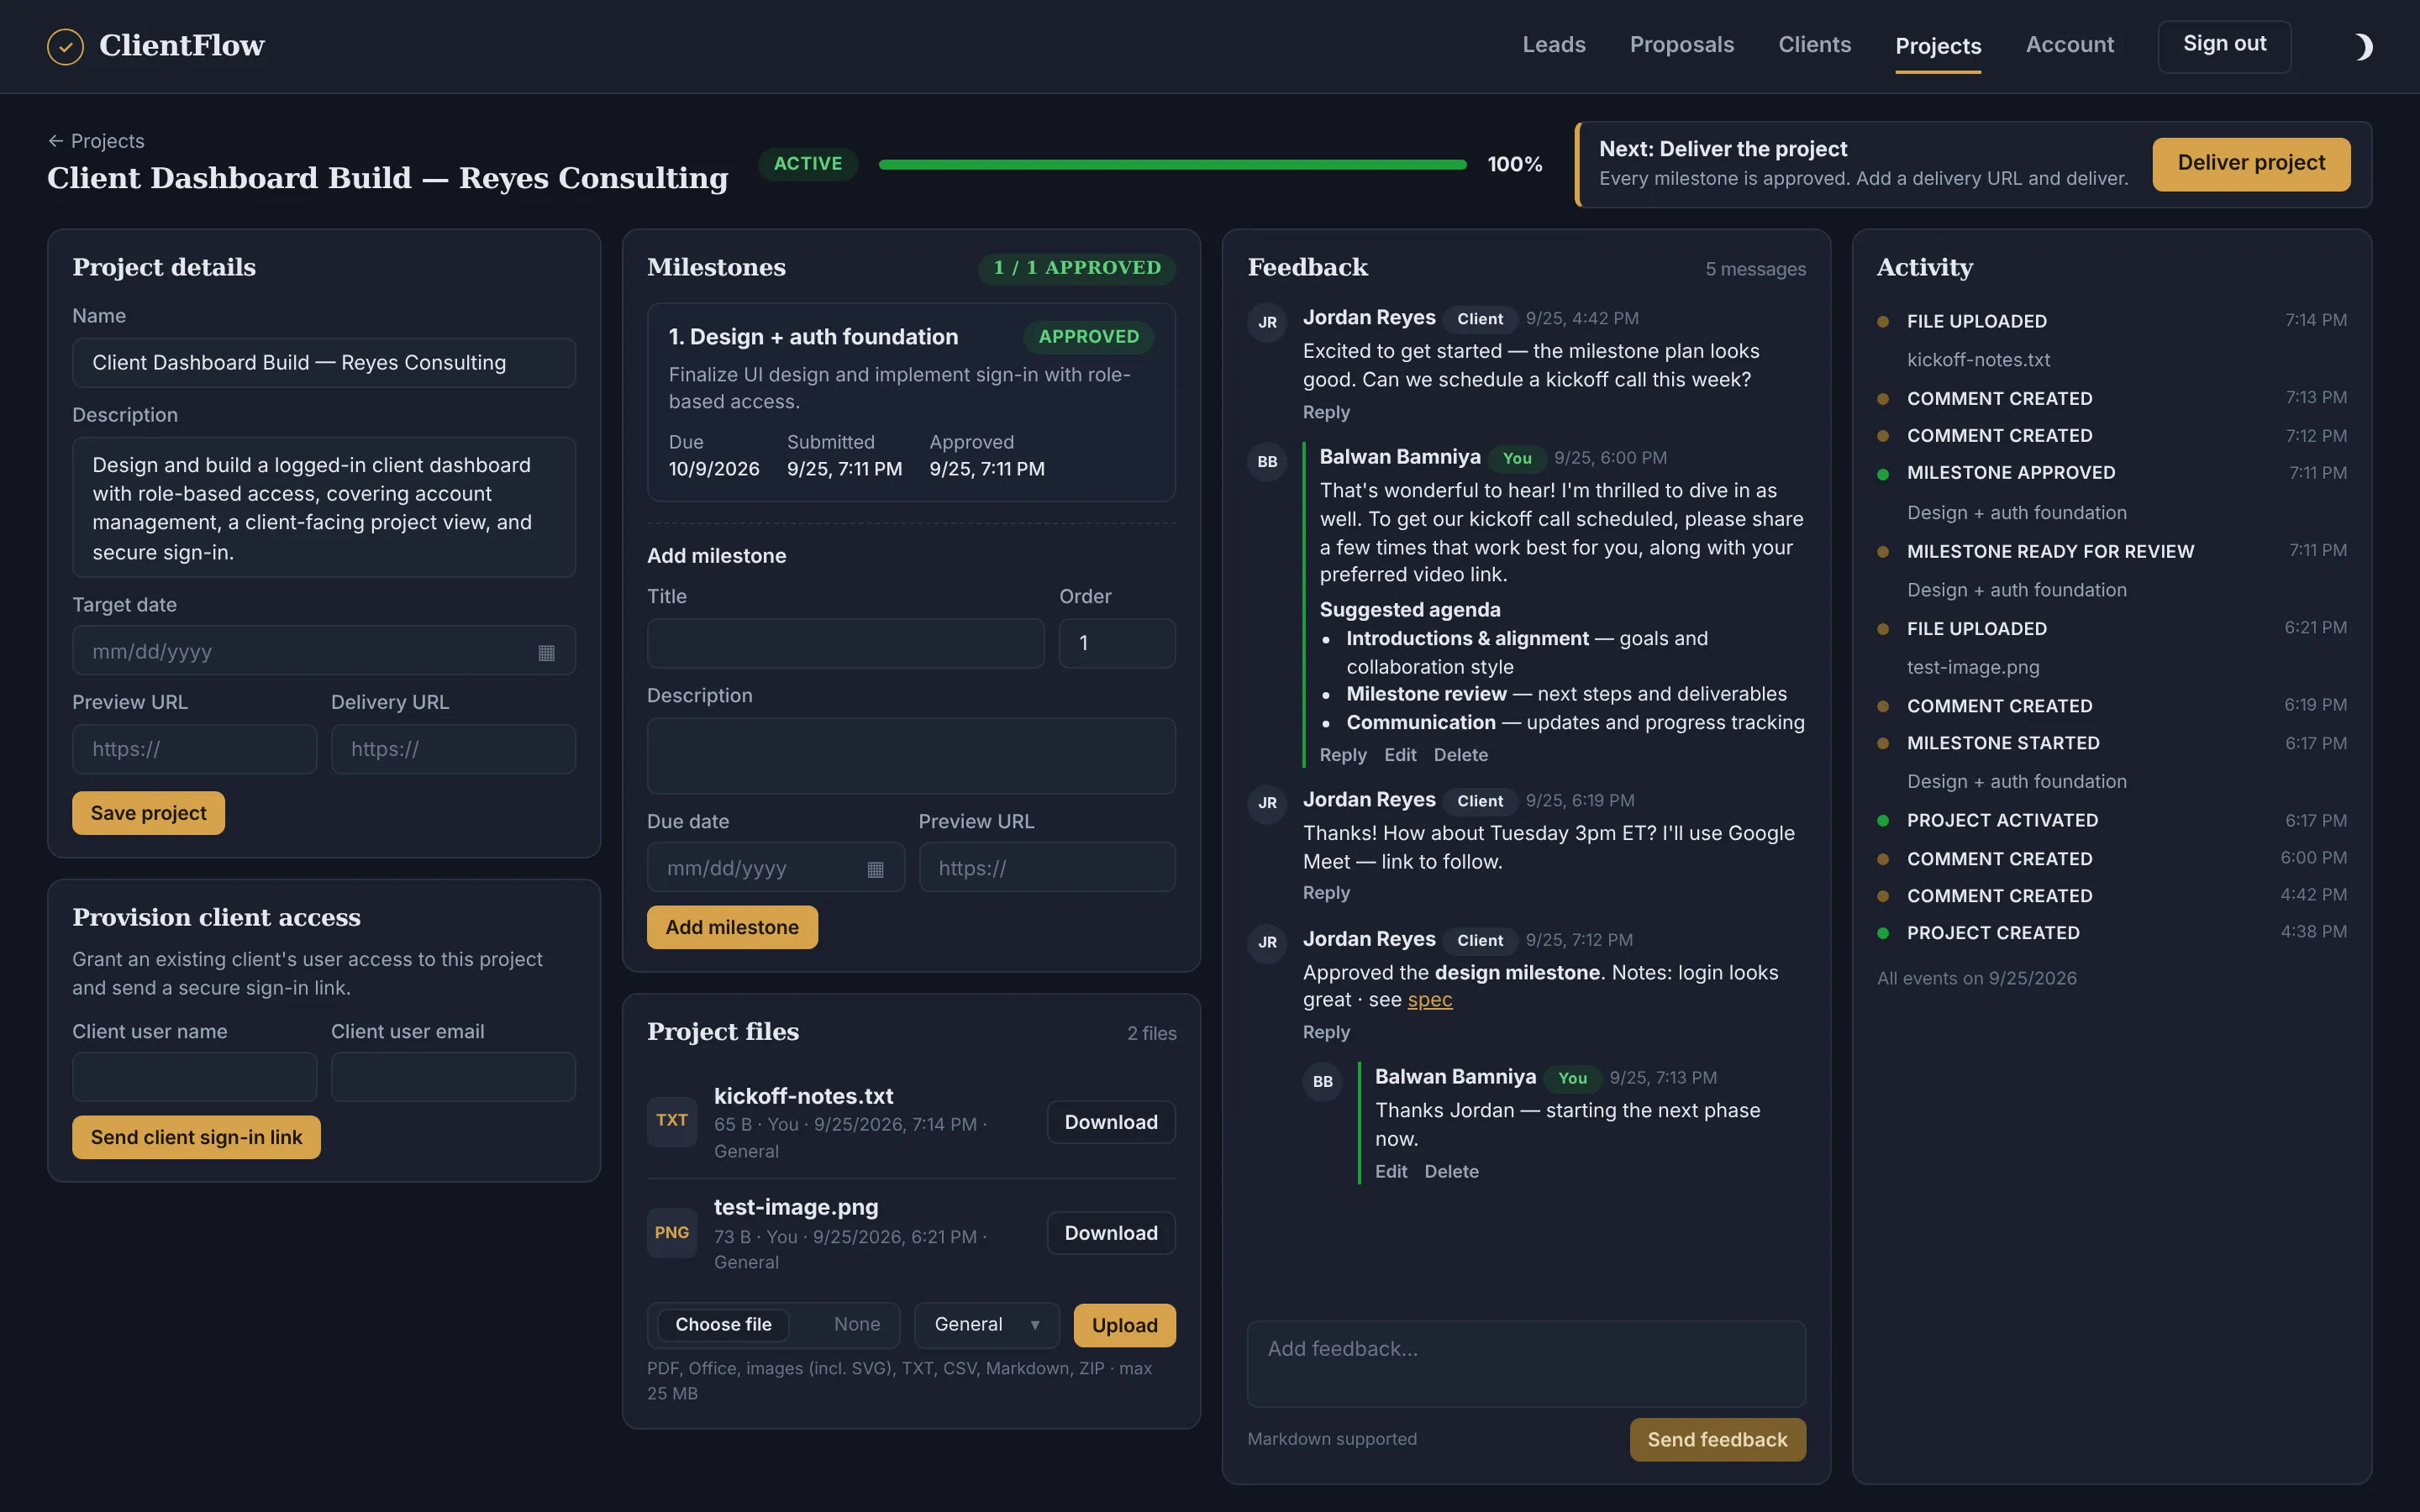The height and width of the screenshot is (1512, 2420).
Task: Click the Choose file button
Action: tap(723, 1325)
